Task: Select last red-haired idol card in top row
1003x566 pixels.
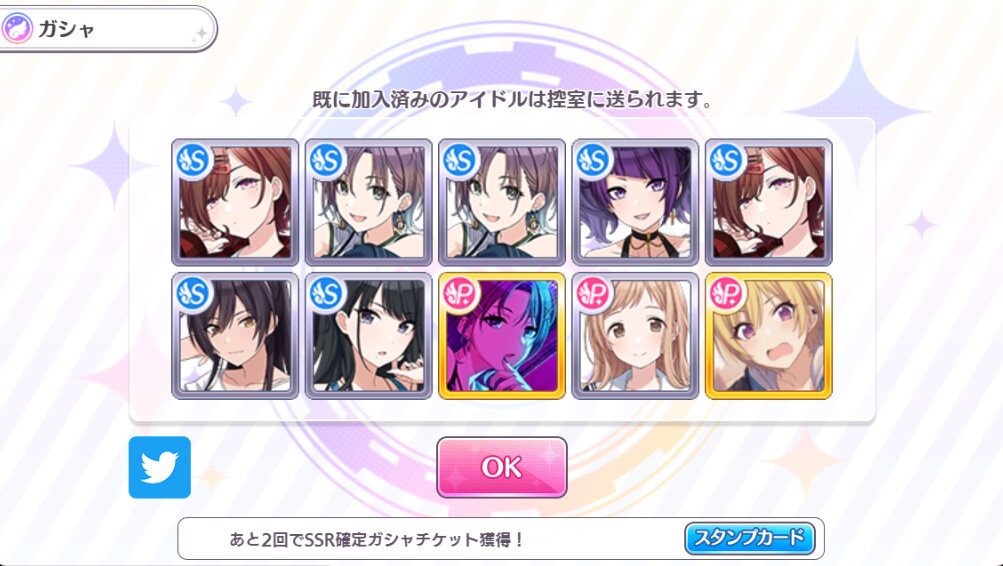Action: [x=769, y=202]
